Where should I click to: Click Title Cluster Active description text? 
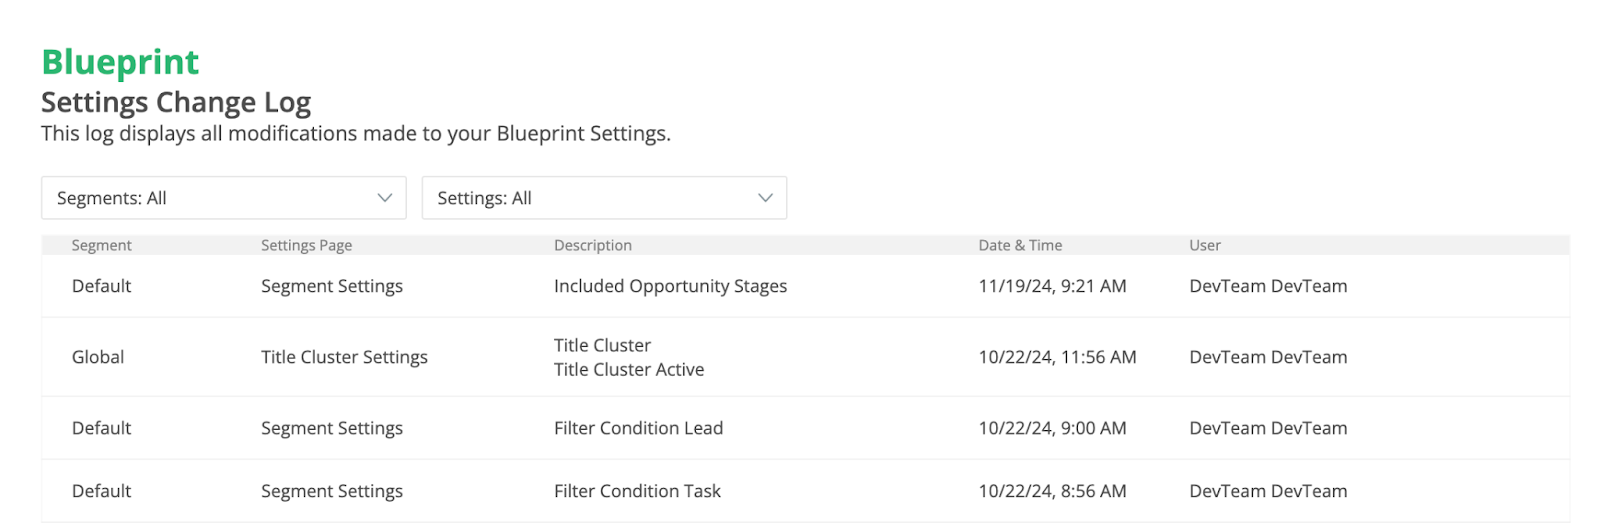629,370
